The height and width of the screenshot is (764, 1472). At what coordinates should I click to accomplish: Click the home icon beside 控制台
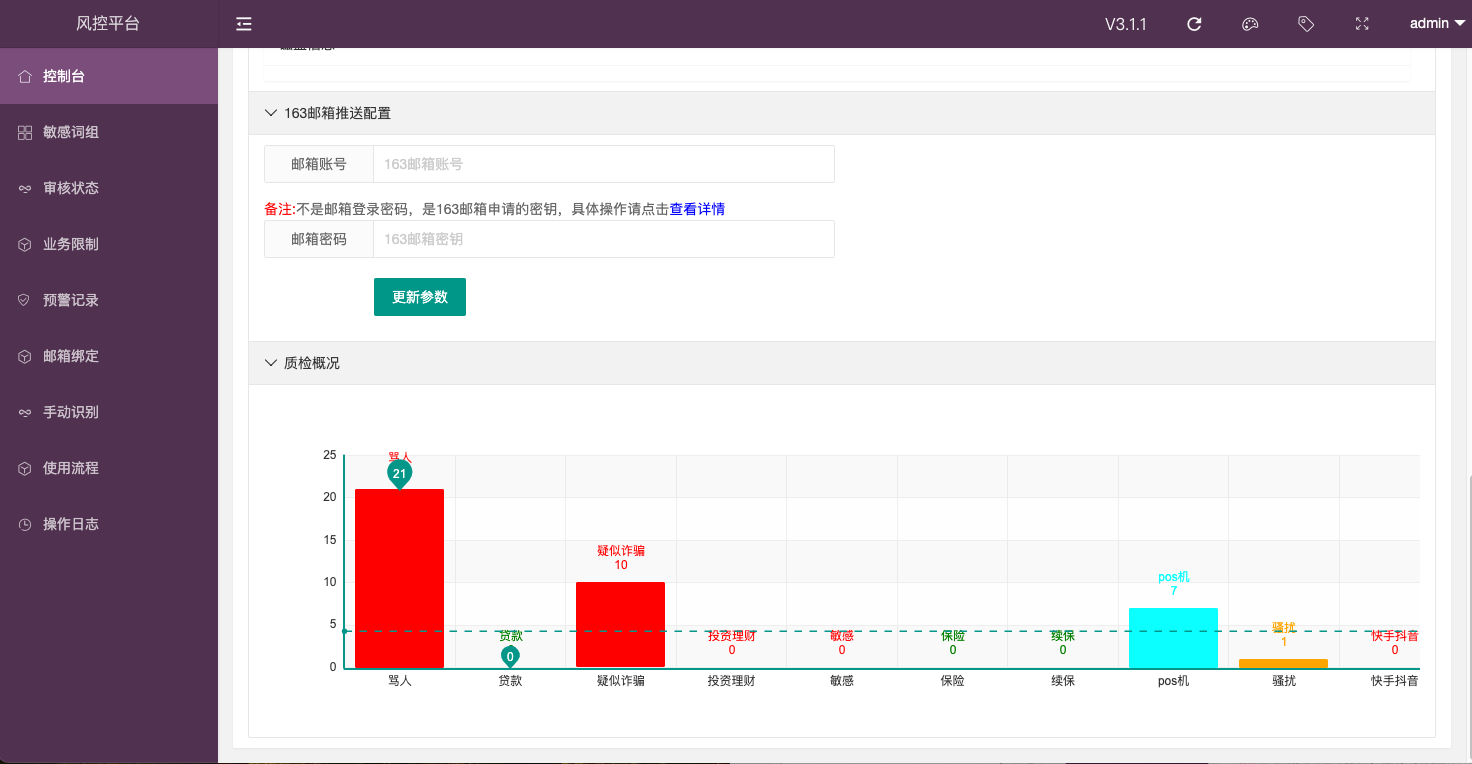(25, 76)
